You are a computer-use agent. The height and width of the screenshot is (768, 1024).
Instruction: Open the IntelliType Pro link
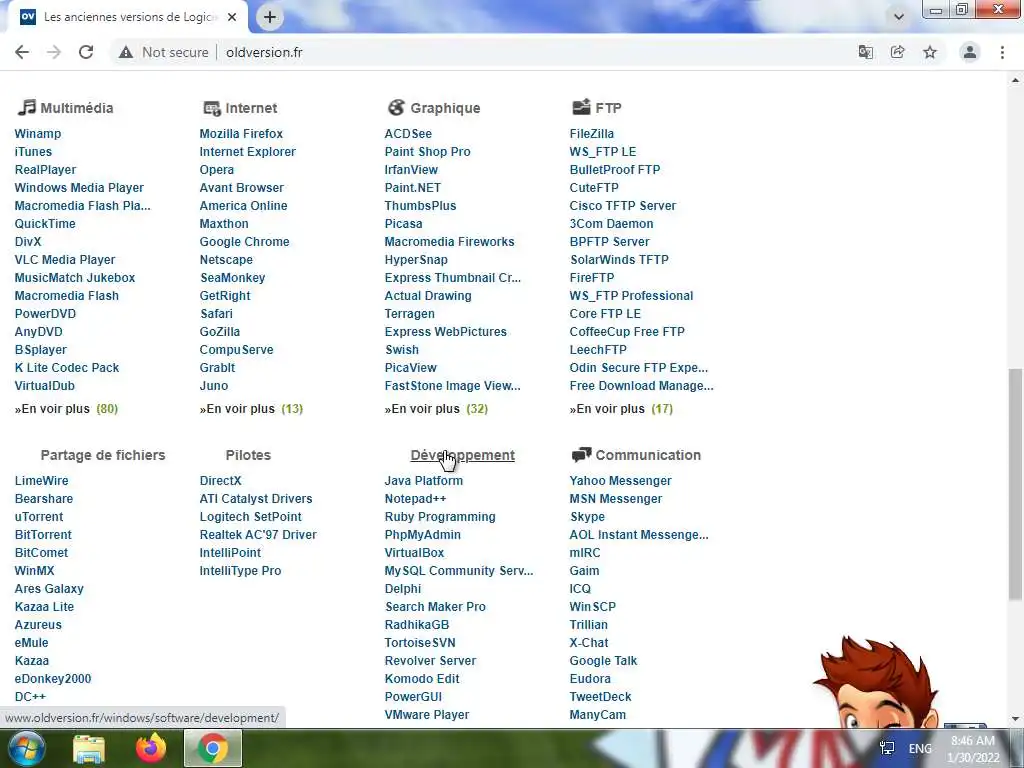[x=240, y=571]
